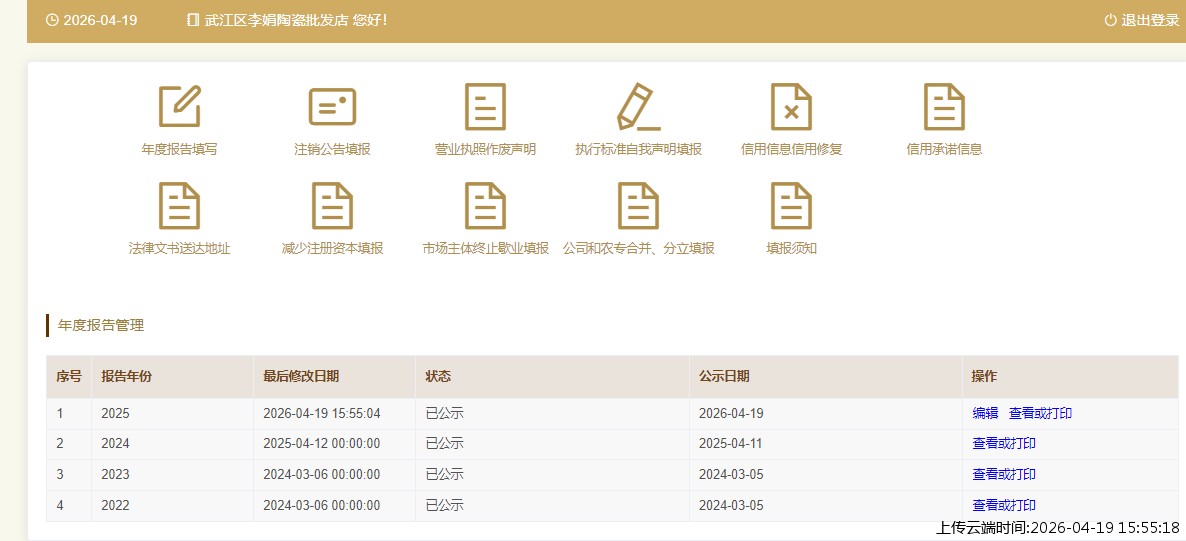This screenshot has width=1186, height=541.
Task: Open 市场主体终止歇业填报 icon
Action: pyautogui.click(x=485, y=206)
